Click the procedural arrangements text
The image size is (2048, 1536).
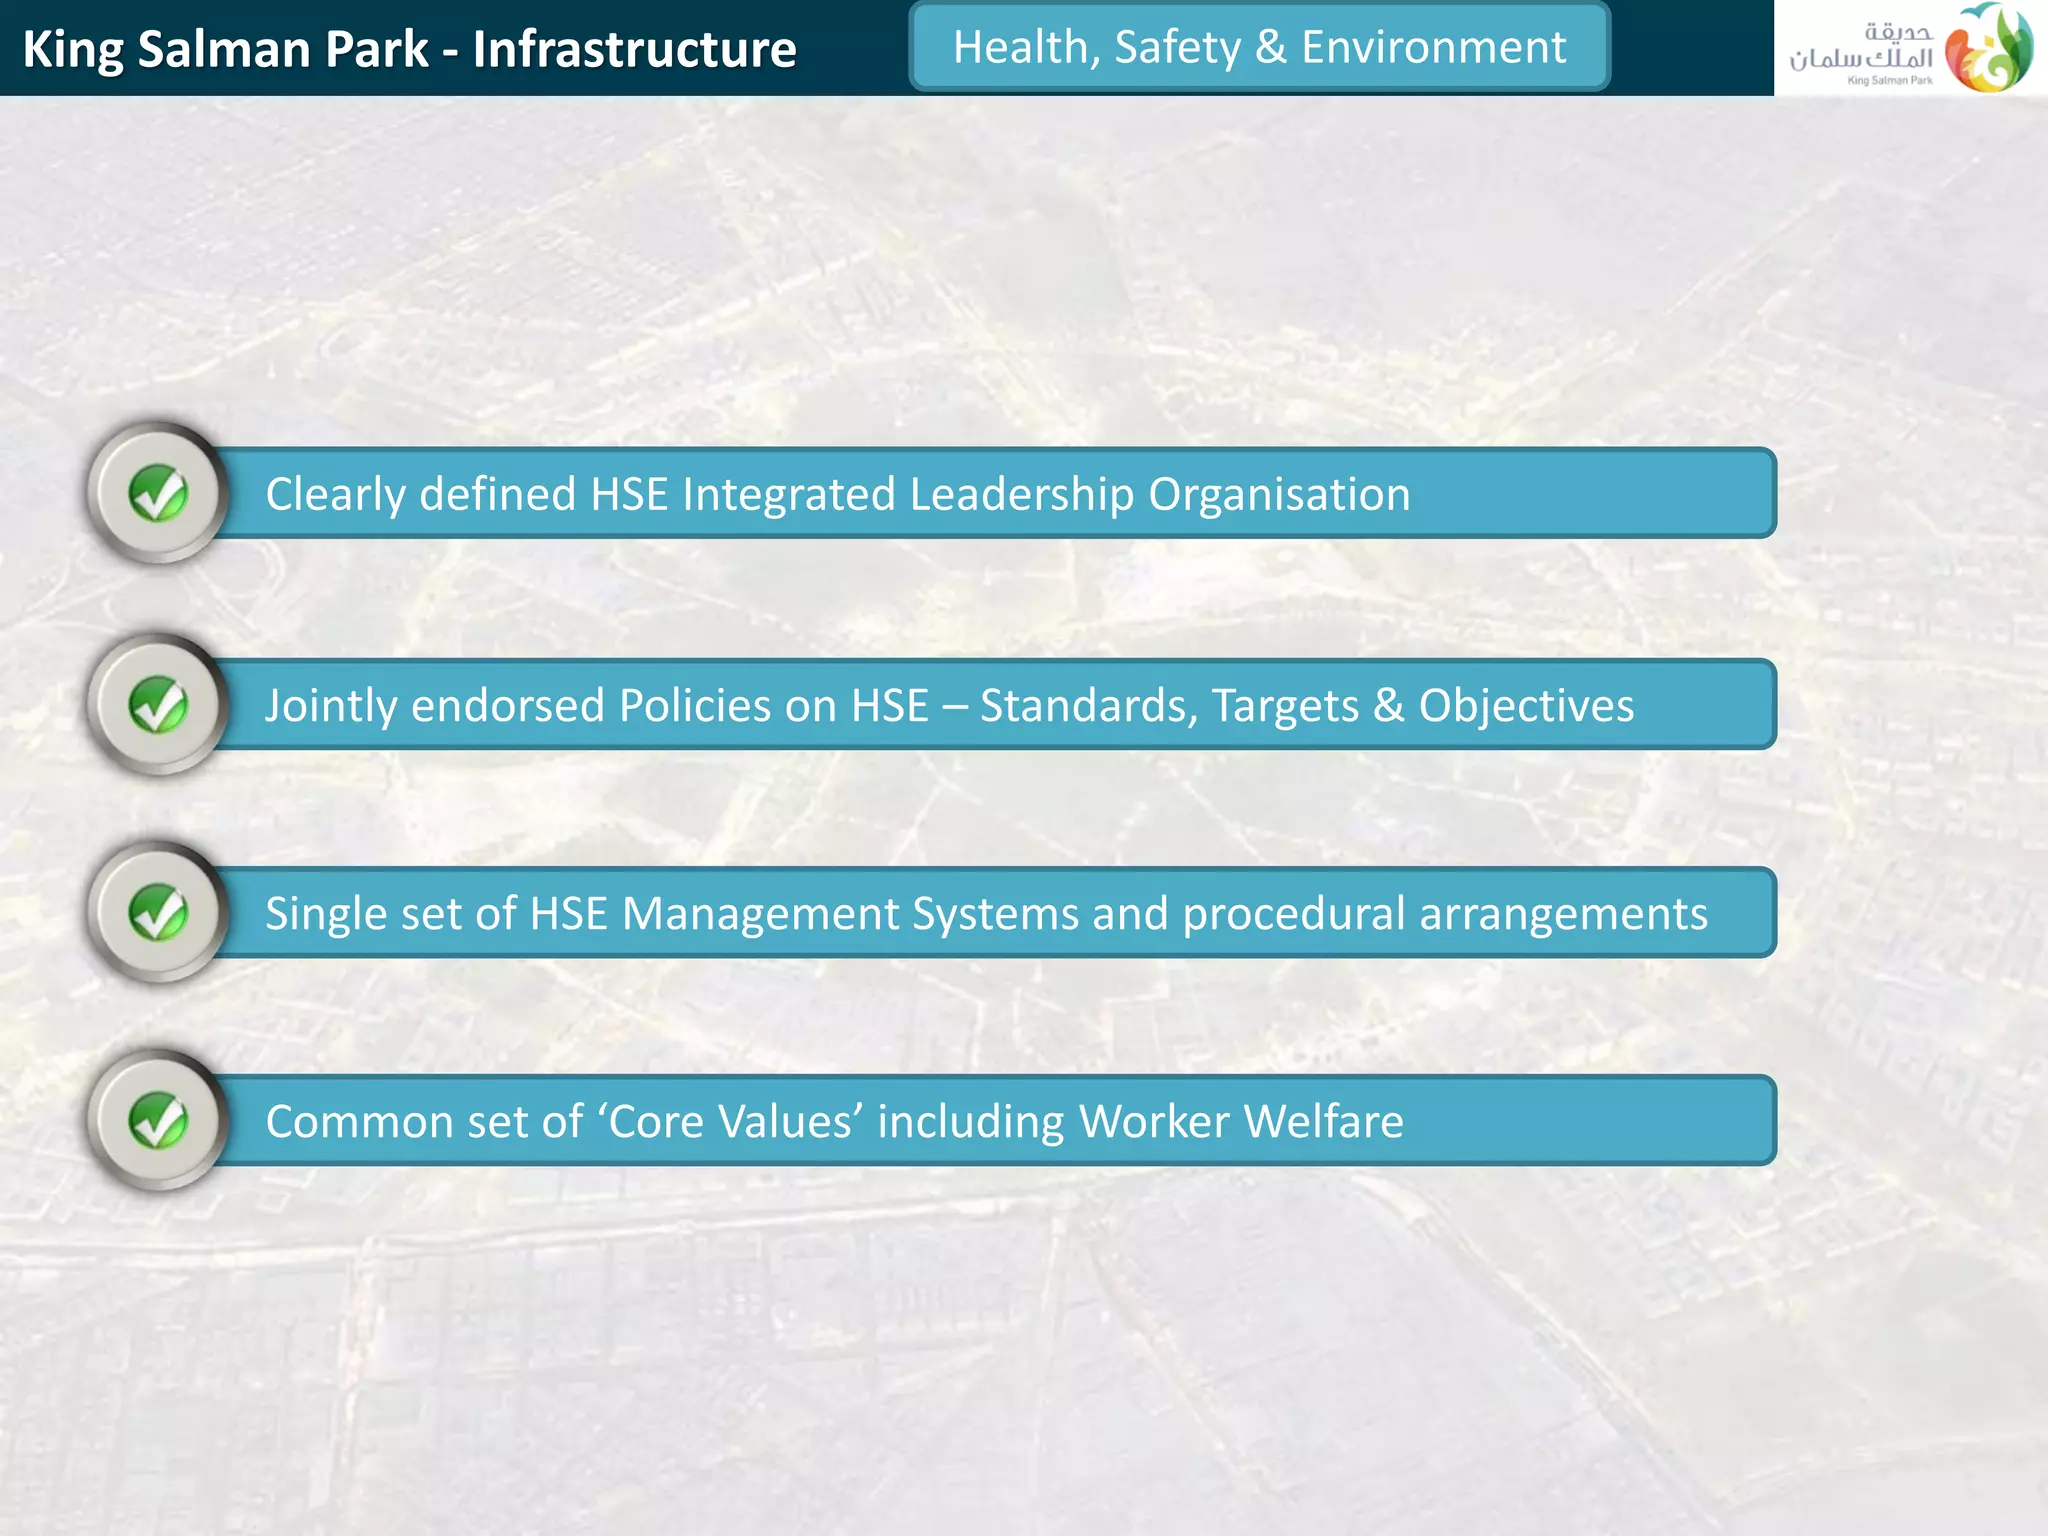pos(1446,915)
